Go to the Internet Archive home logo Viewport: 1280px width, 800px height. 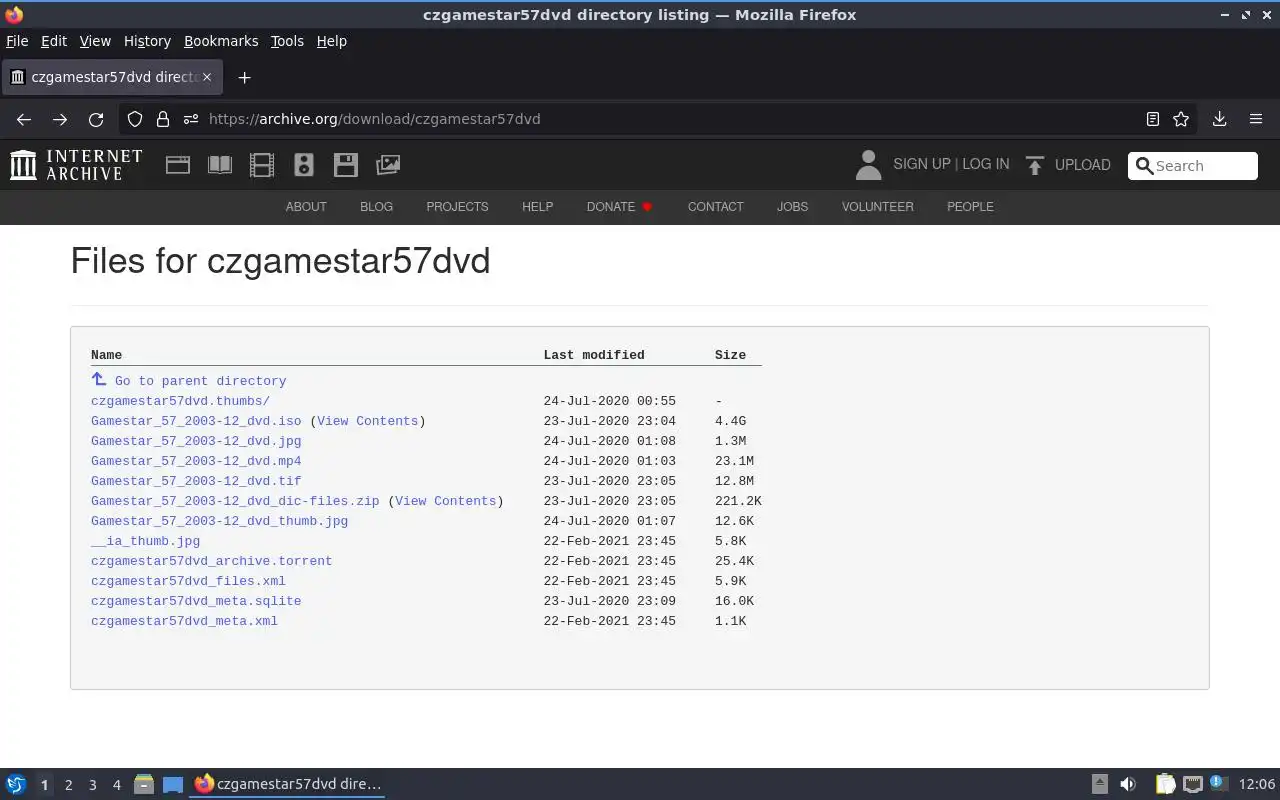coord(76,165)
